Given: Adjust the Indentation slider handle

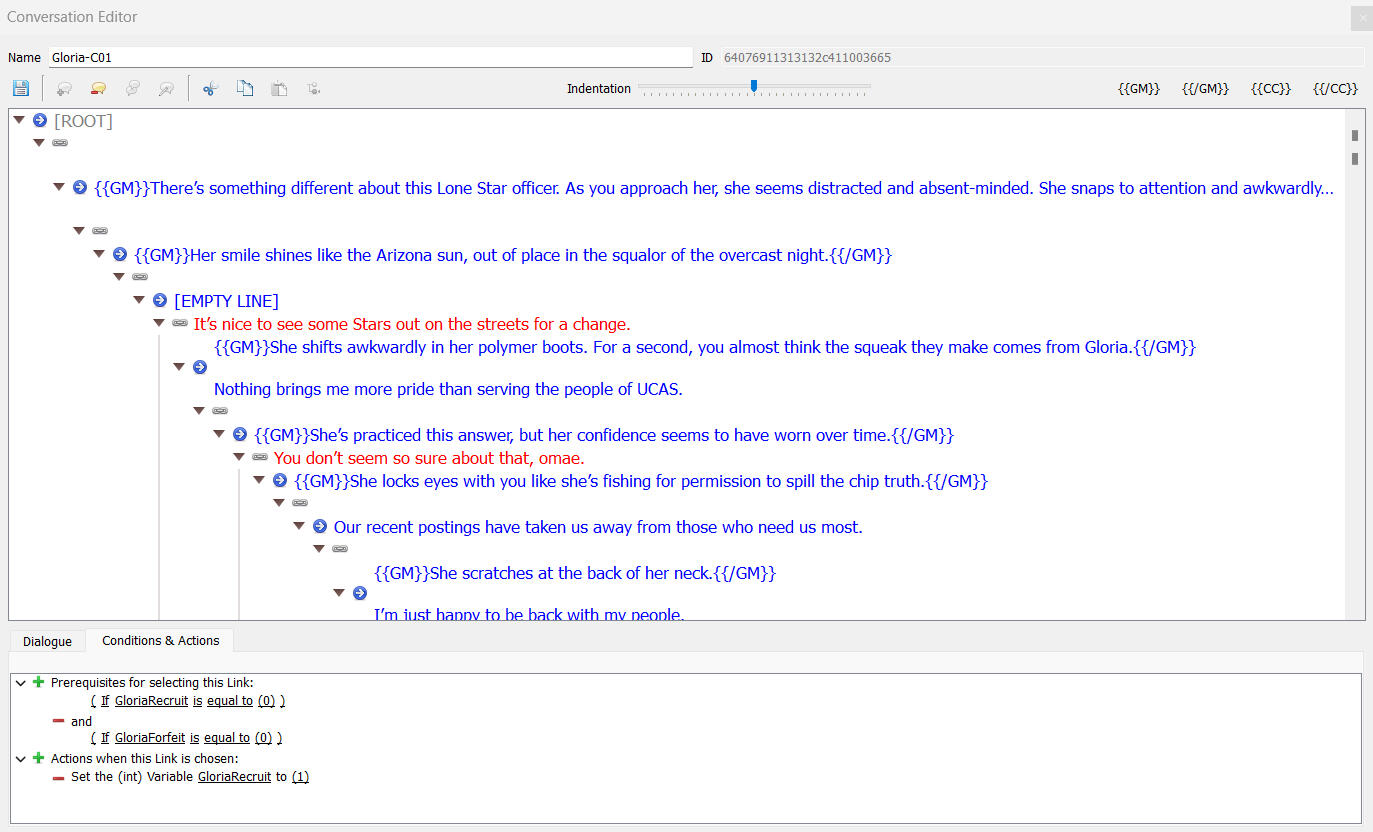Looking at the screenshot, I should click(x=754, y=87).
